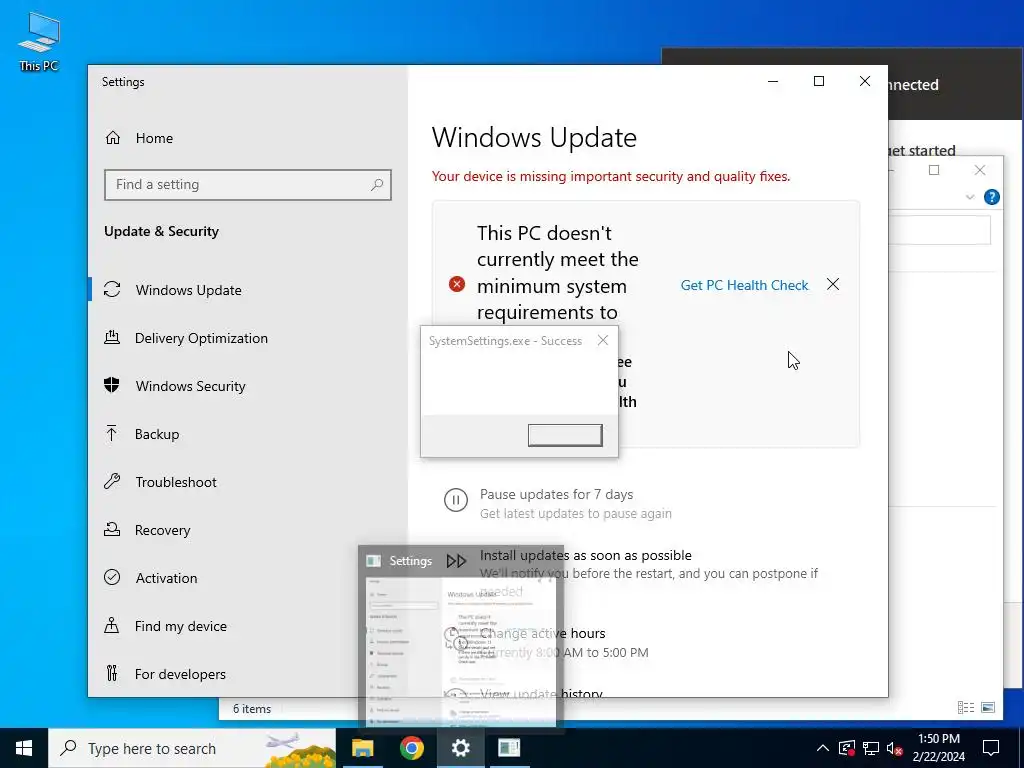Viewport: 1024px width, 768px height.
Task: Expand the ribbon chevron in background window
Action: point(970,197)
